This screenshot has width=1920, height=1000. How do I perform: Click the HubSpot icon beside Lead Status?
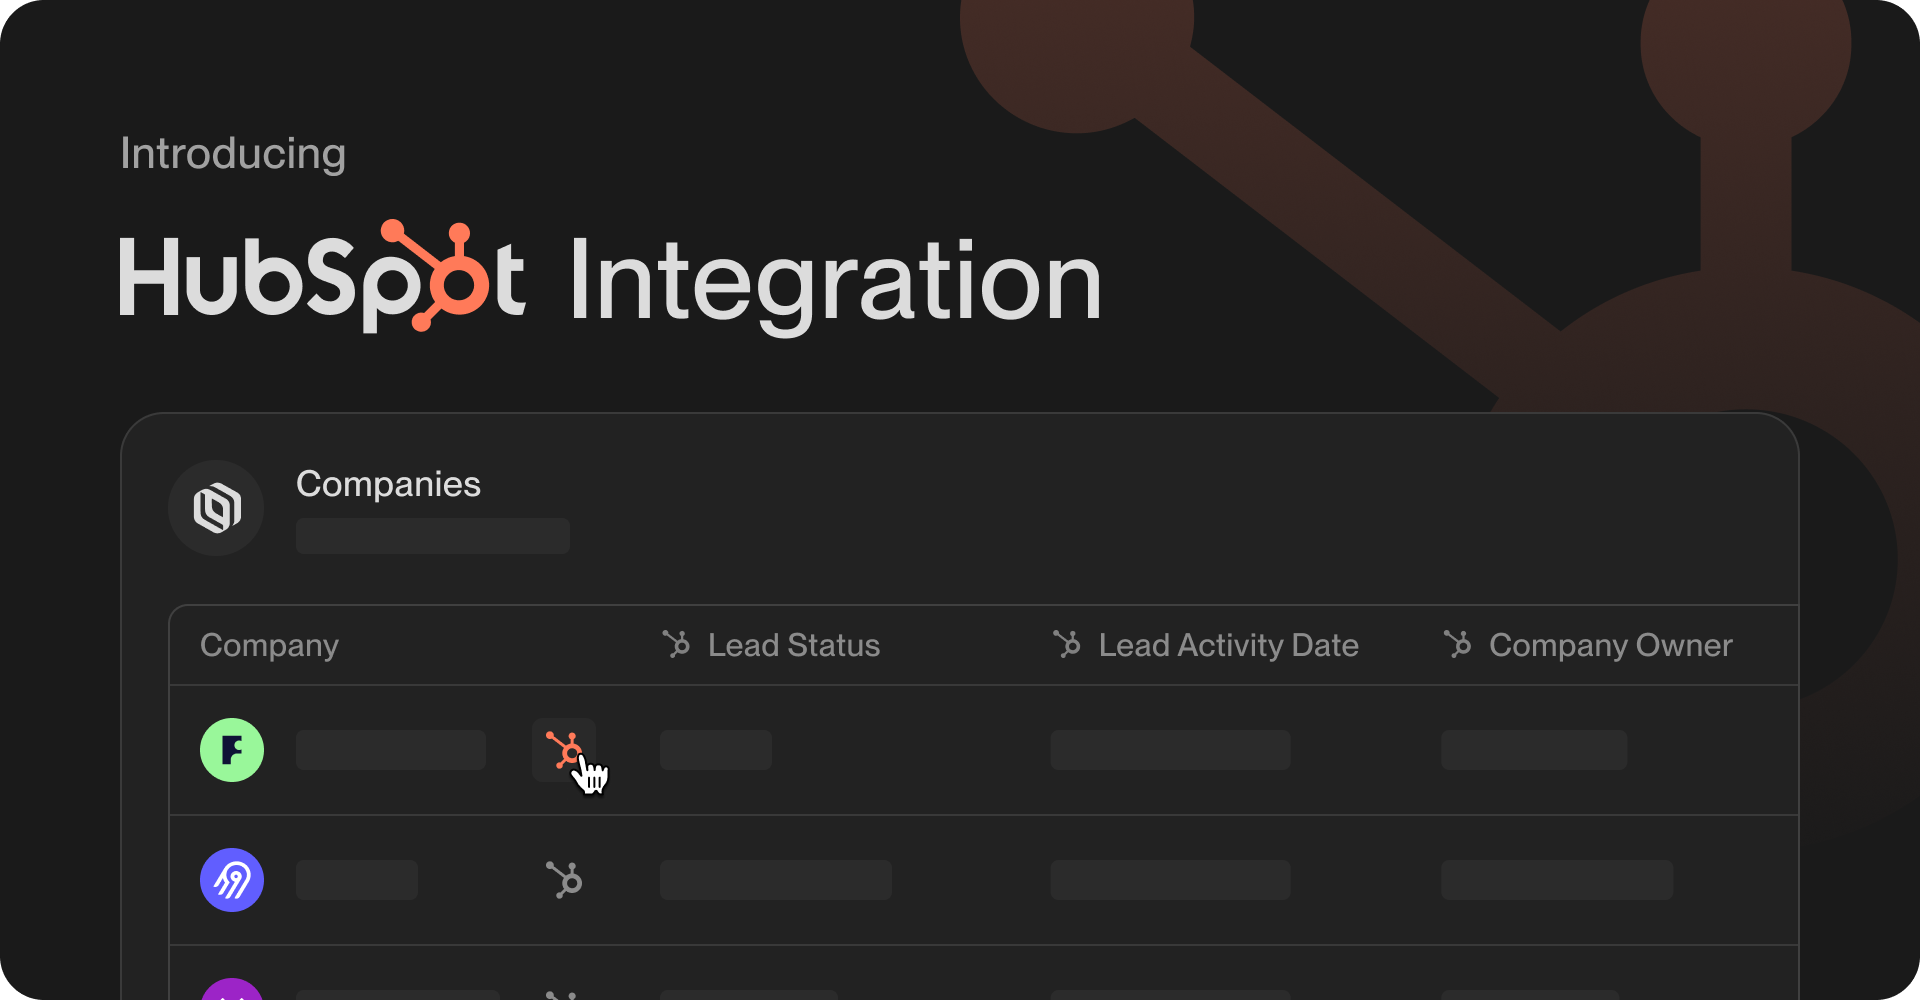tap(677, 644)
